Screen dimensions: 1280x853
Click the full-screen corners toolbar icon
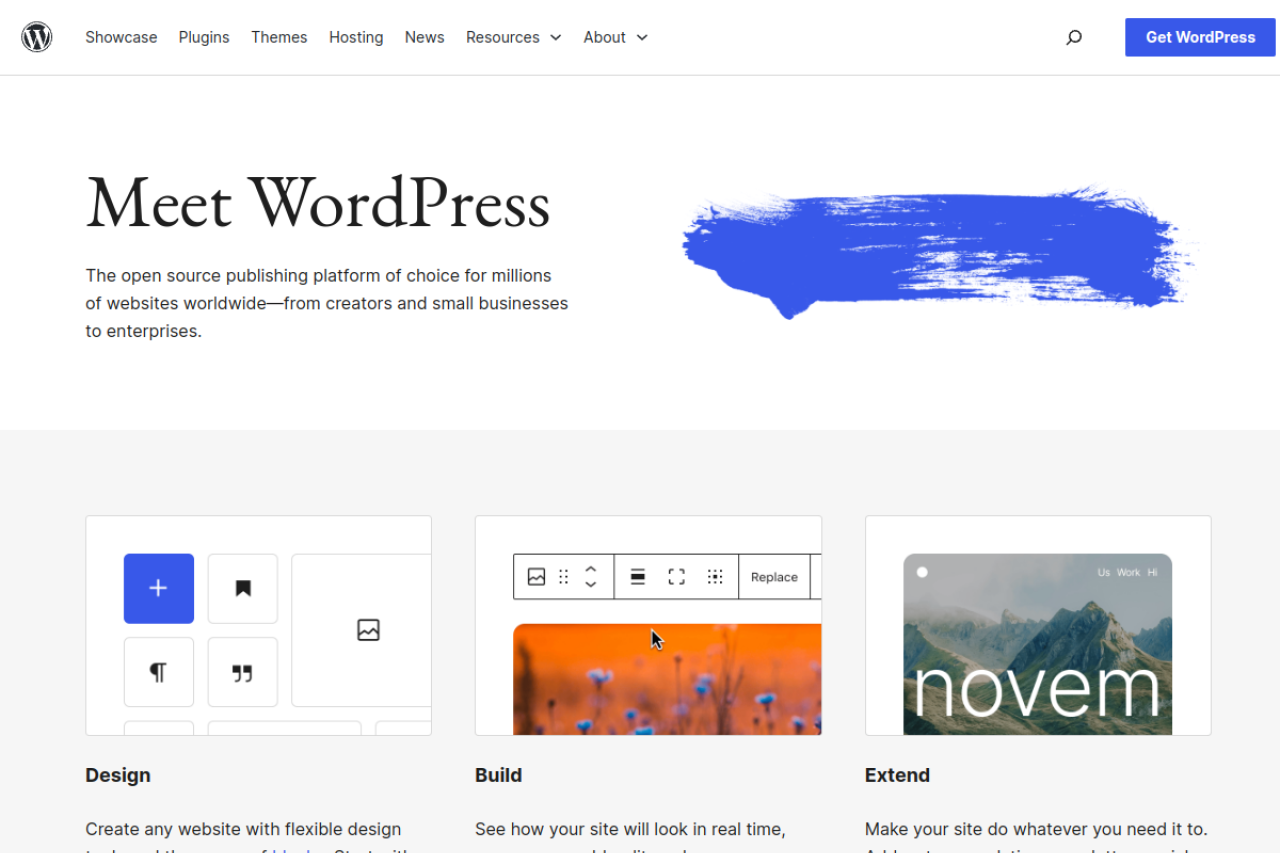coord(677,577)
